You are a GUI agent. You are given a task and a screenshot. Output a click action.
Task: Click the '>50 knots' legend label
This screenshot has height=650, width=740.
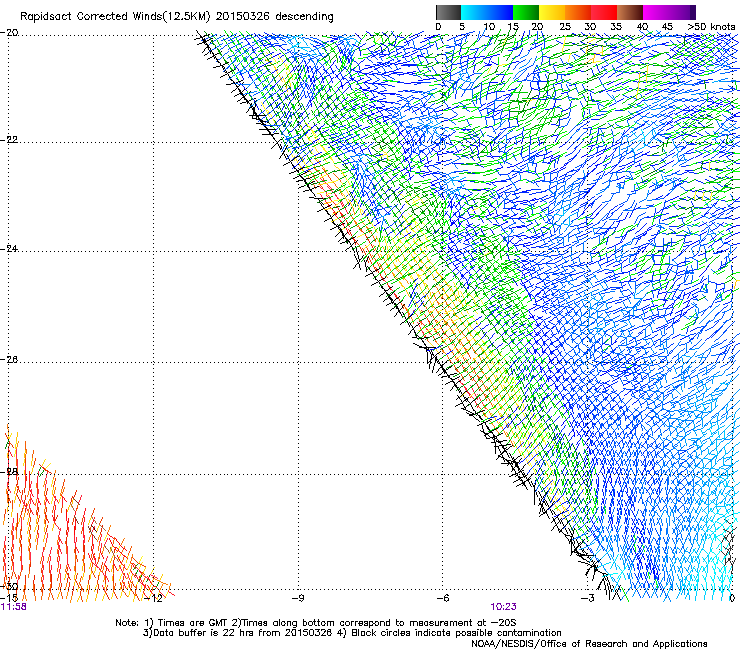coord(711,27)
